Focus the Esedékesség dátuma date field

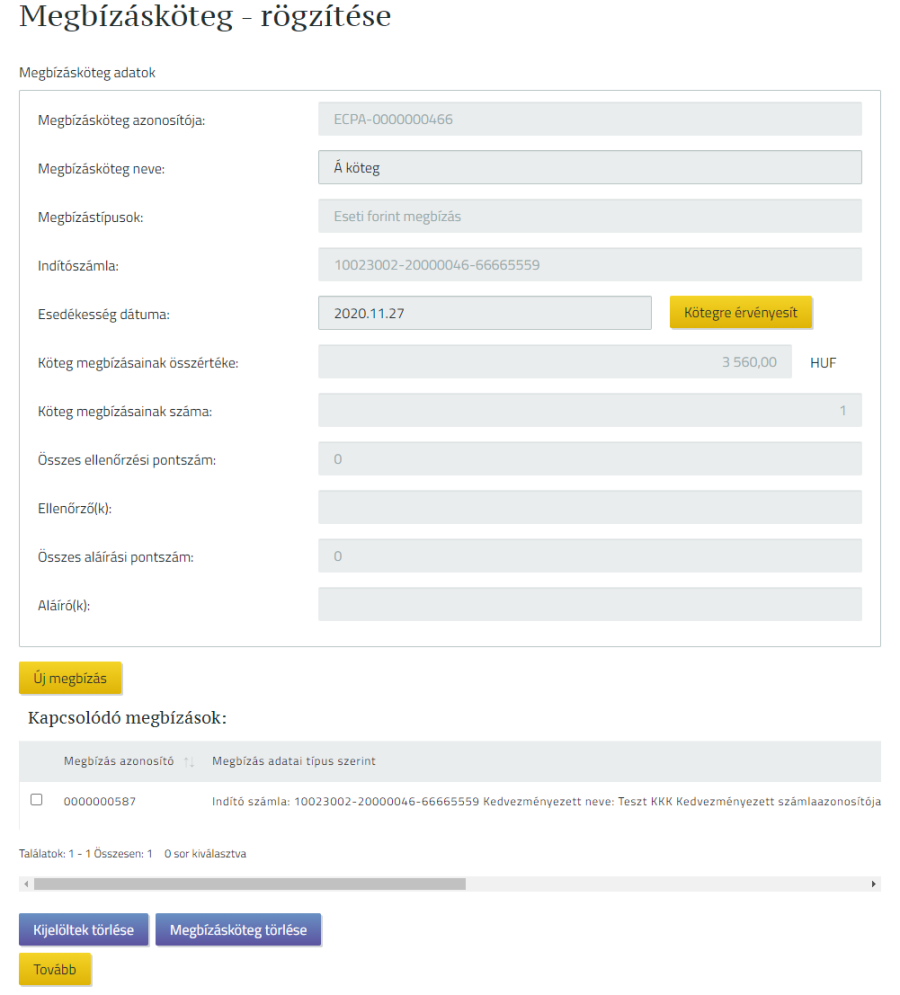point(484,313)
